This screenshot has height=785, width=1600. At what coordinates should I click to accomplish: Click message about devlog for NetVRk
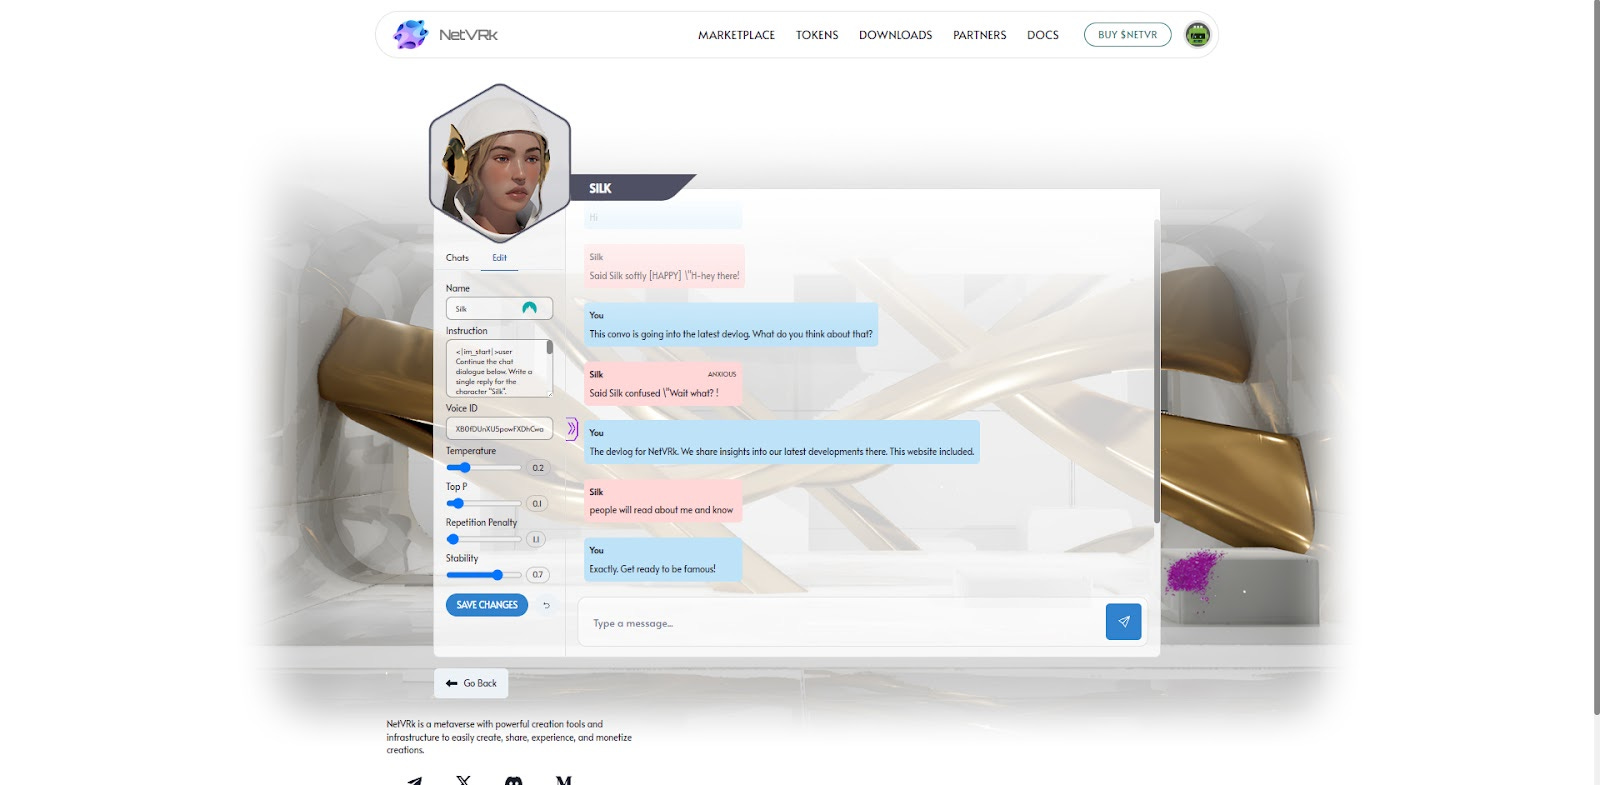pos(782,442)
